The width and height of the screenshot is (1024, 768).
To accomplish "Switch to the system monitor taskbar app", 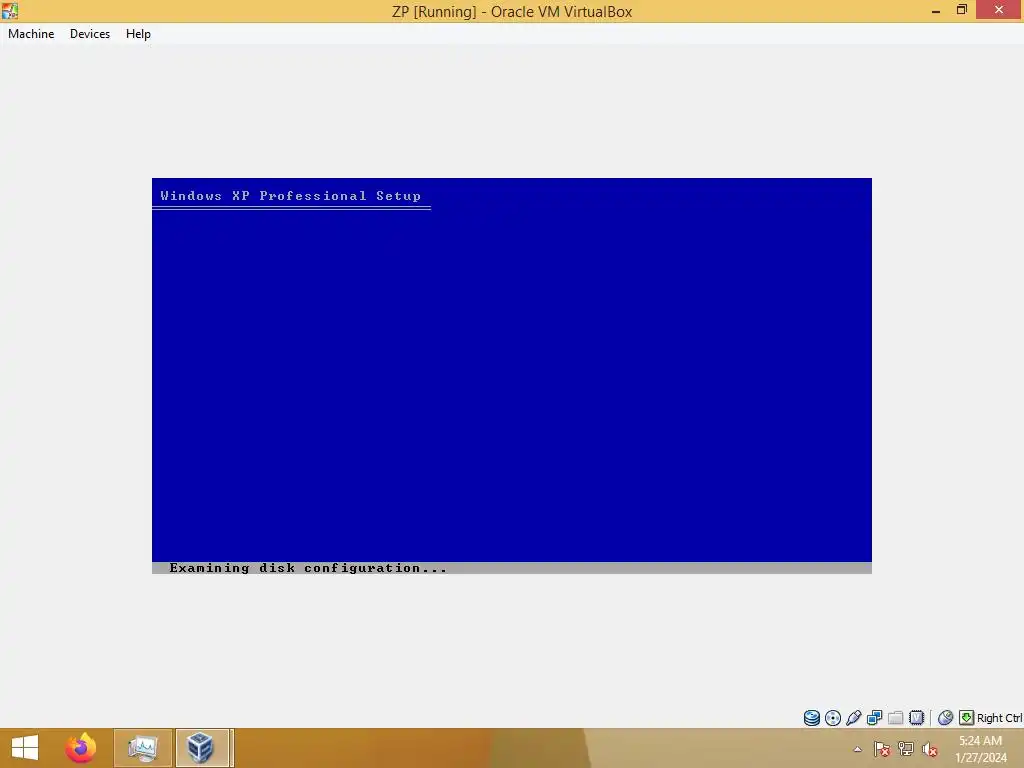I will [x=143, y=748].
